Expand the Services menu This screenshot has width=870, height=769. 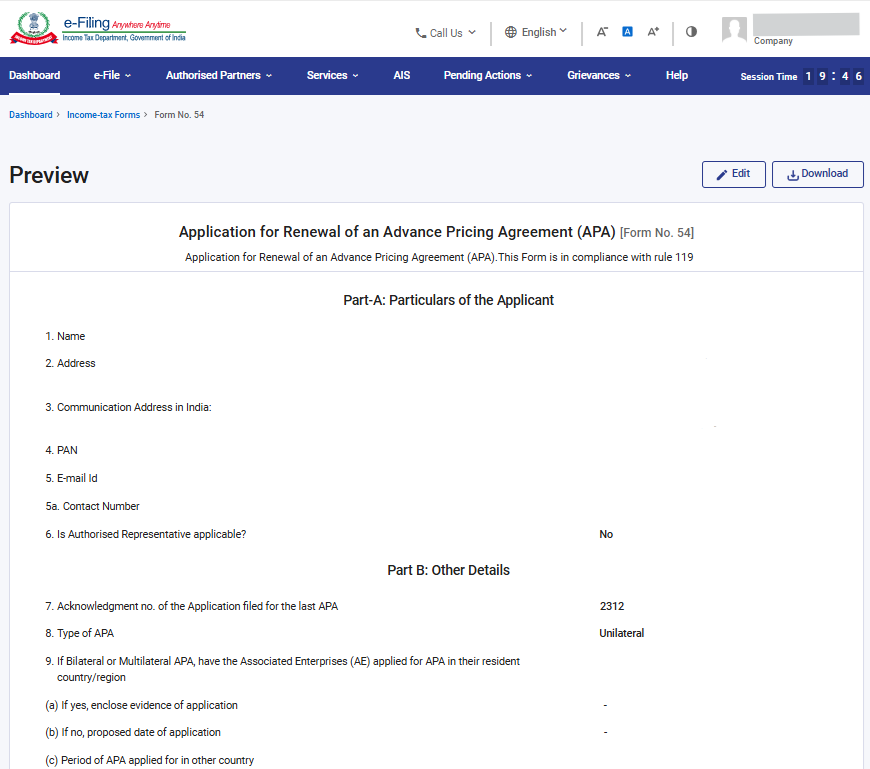click(332, 75)
